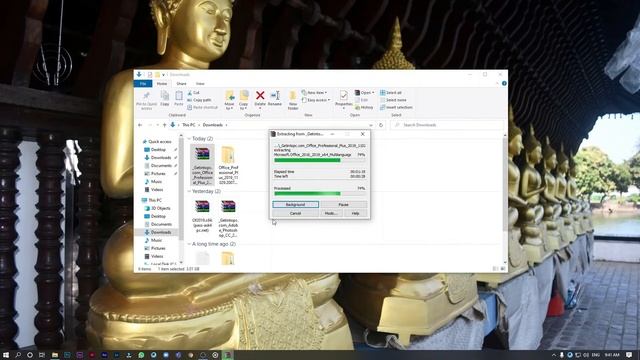Select Downloads under This PC

[x=161, y=232]
